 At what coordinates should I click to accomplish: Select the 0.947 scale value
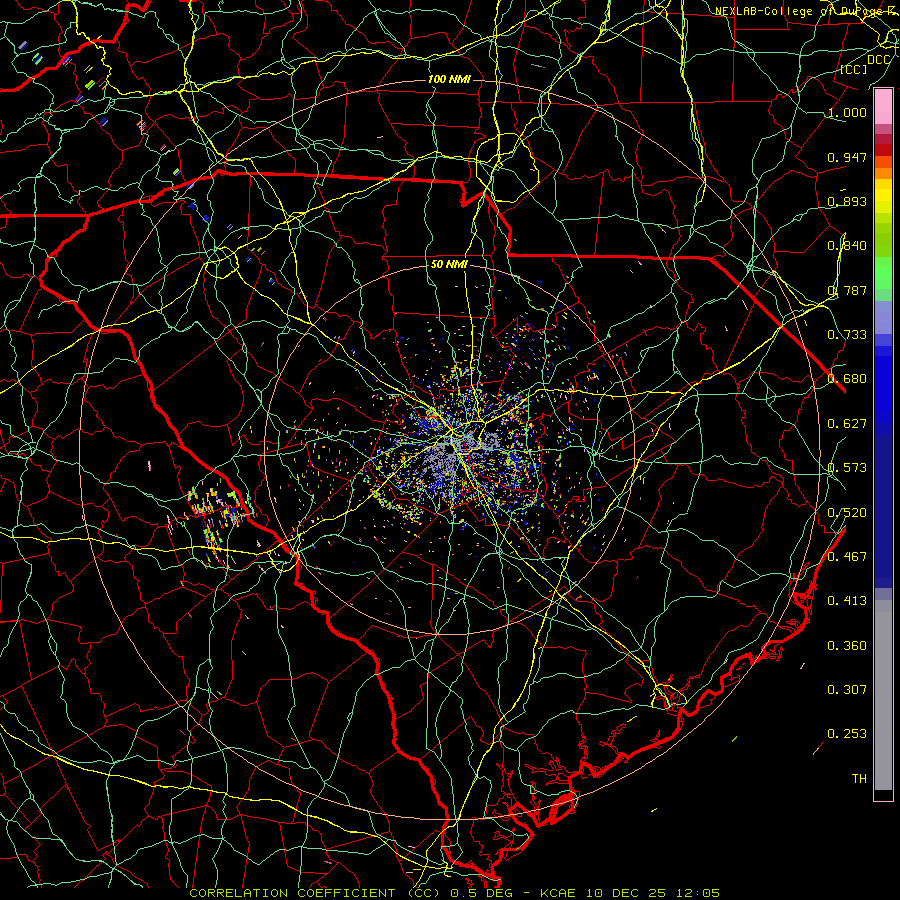pyautogui.click(x=847, y=157)
